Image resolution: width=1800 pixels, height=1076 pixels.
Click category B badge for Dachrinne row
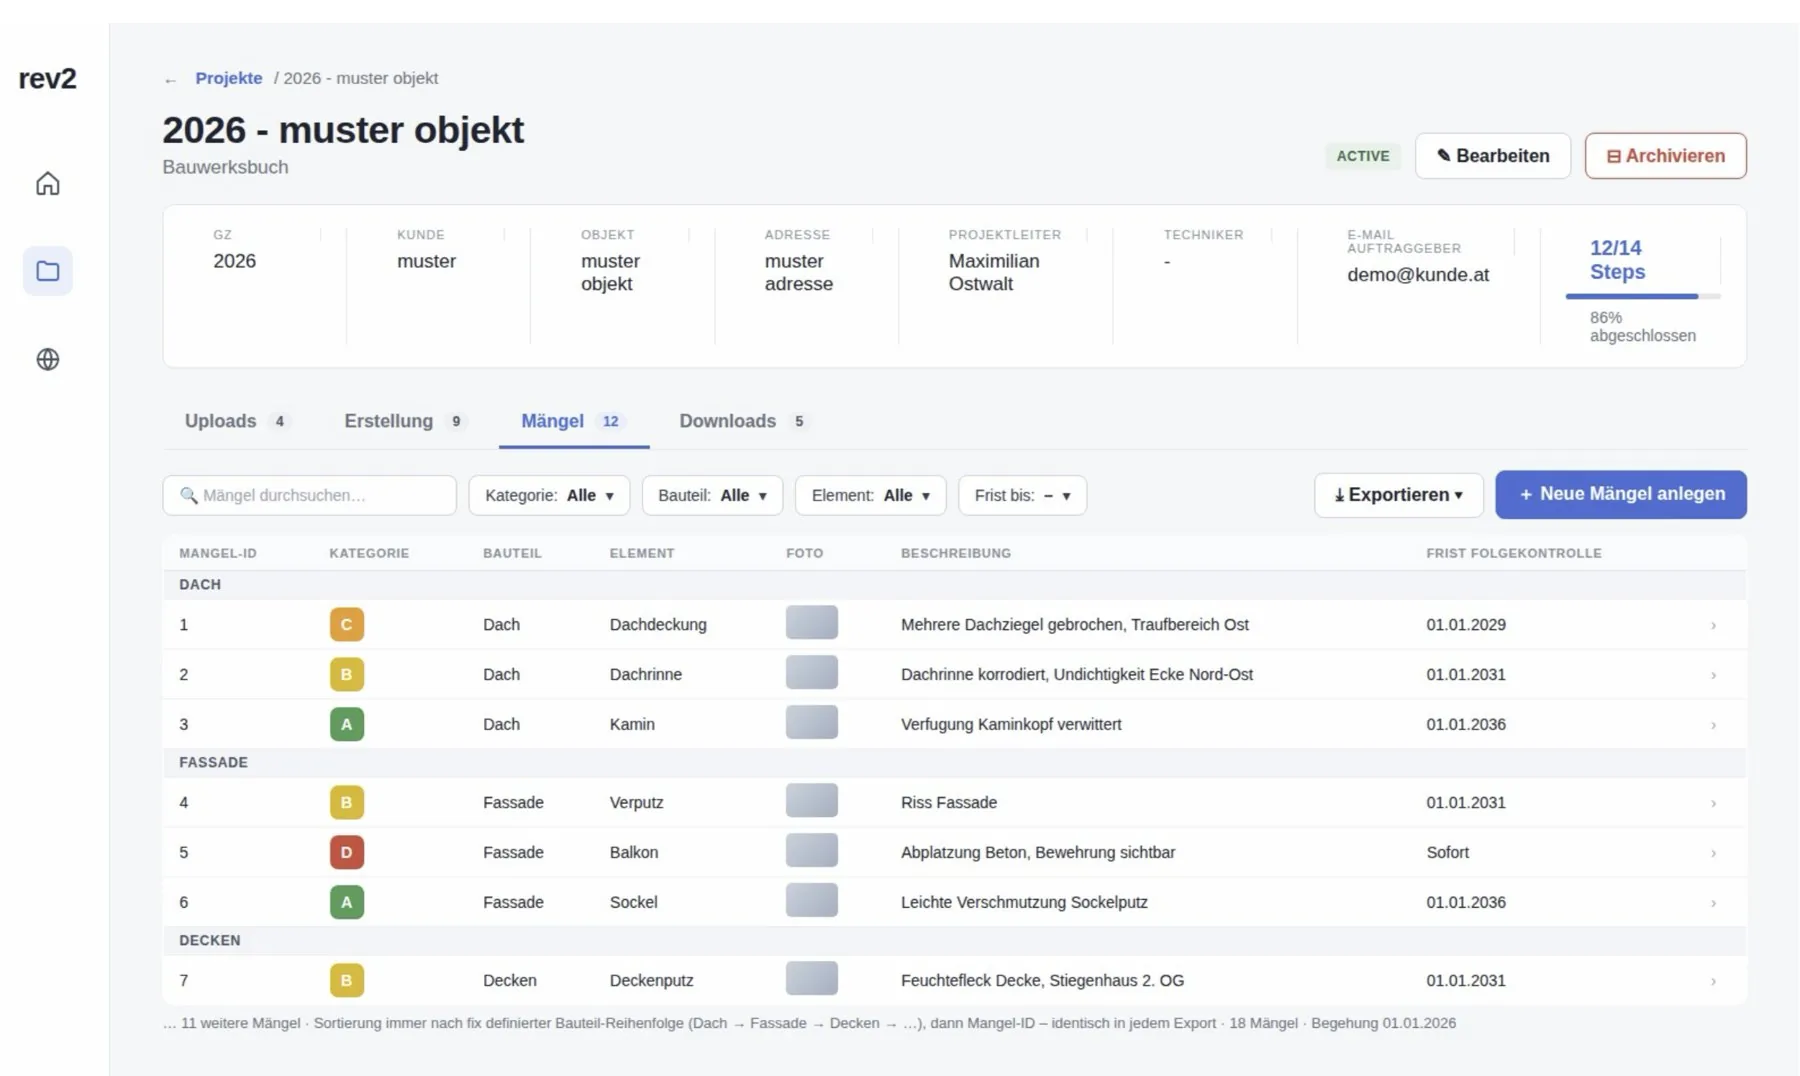[x=347, y=675]
